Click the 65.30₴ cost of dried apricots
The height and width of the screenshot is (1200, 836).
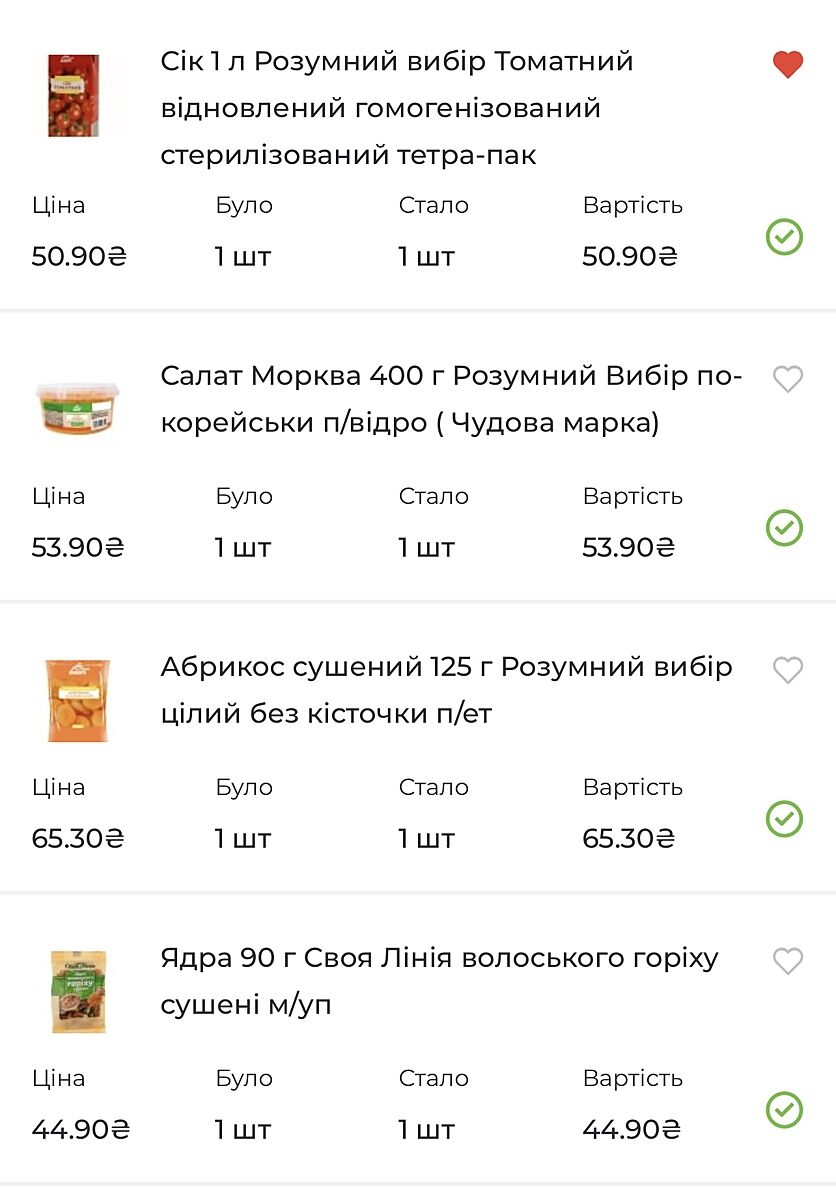coord(629,839)
